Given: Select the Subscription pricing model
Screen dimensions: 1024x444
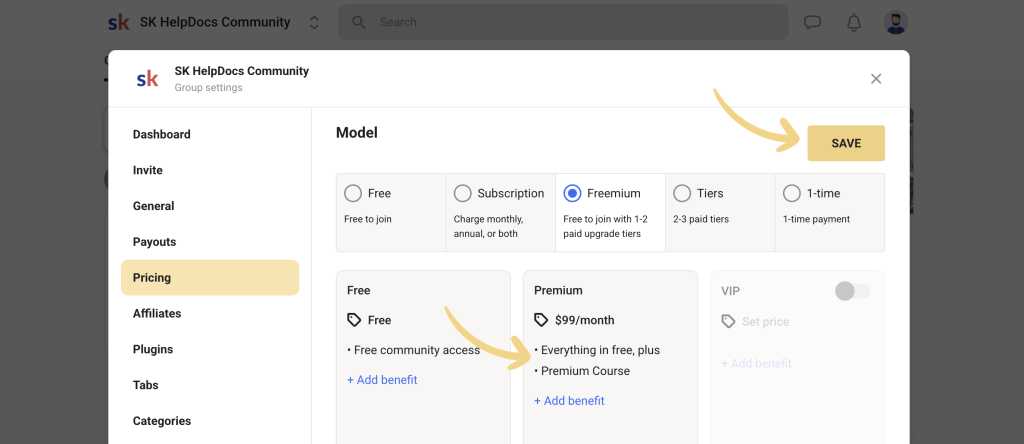Looking at the screenshot, I should pyautogui.click(x=463, y=193).
